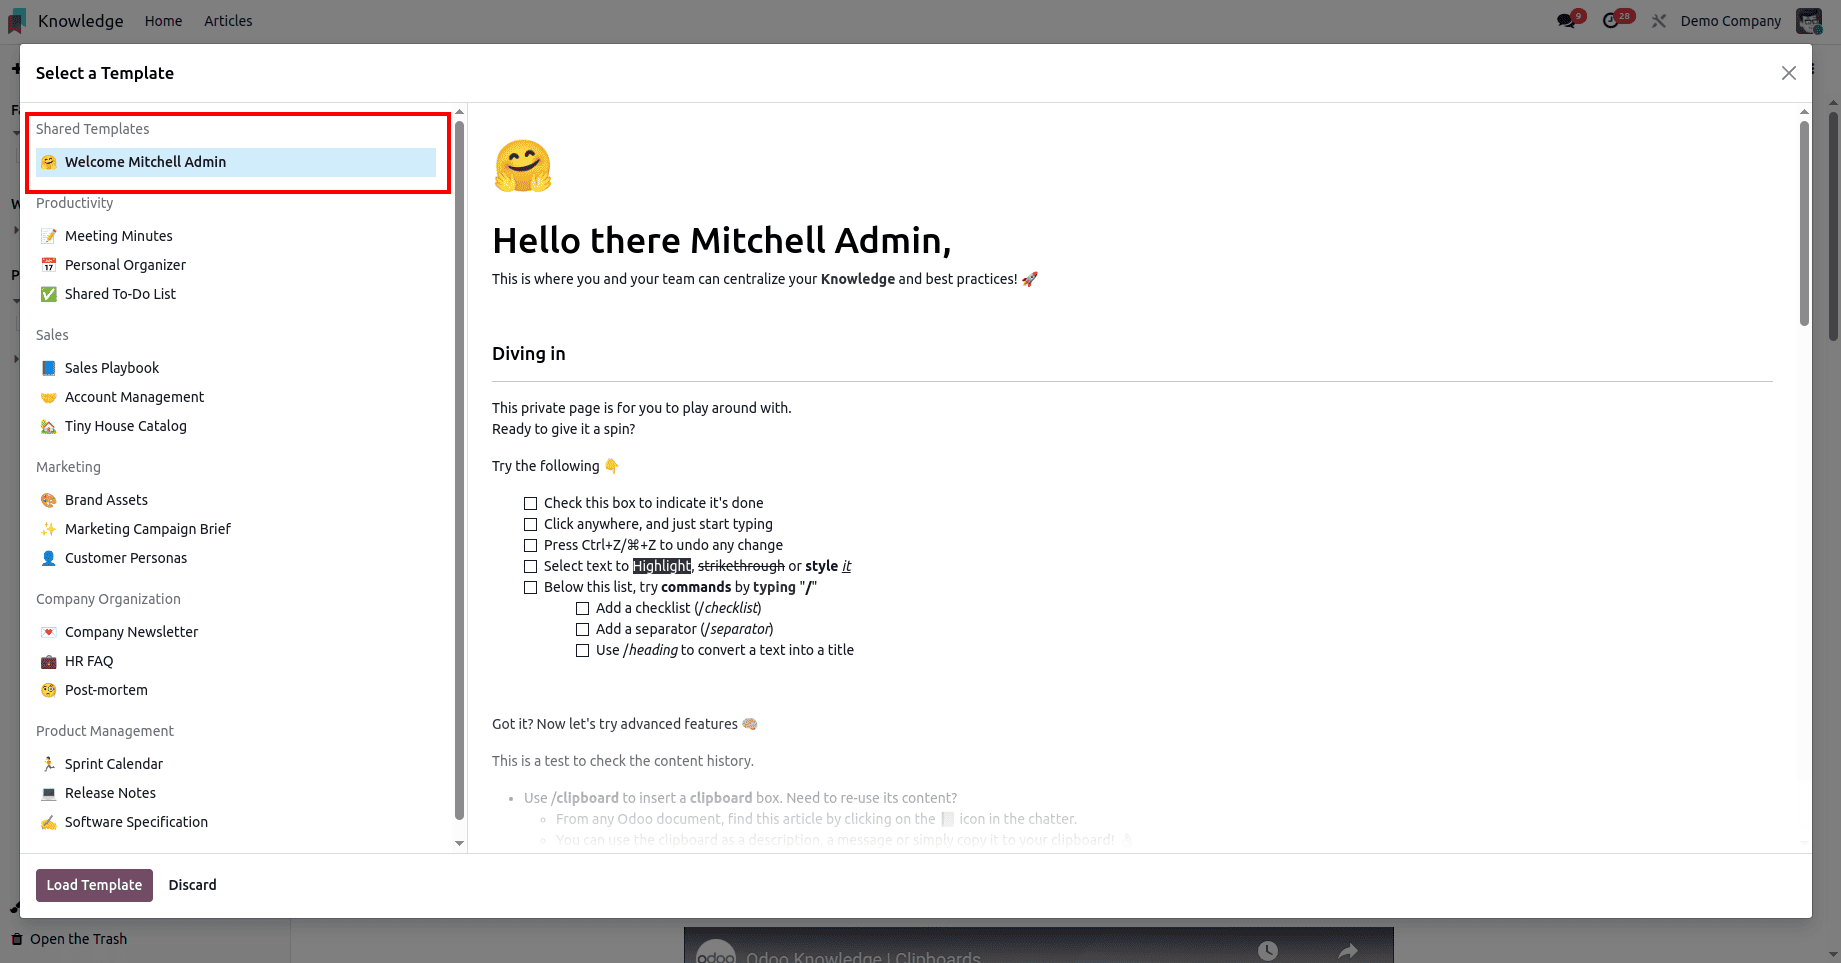Click the 'Diving in' section heading
Screen dimensions: 1841x963
(x=529, y=354)
